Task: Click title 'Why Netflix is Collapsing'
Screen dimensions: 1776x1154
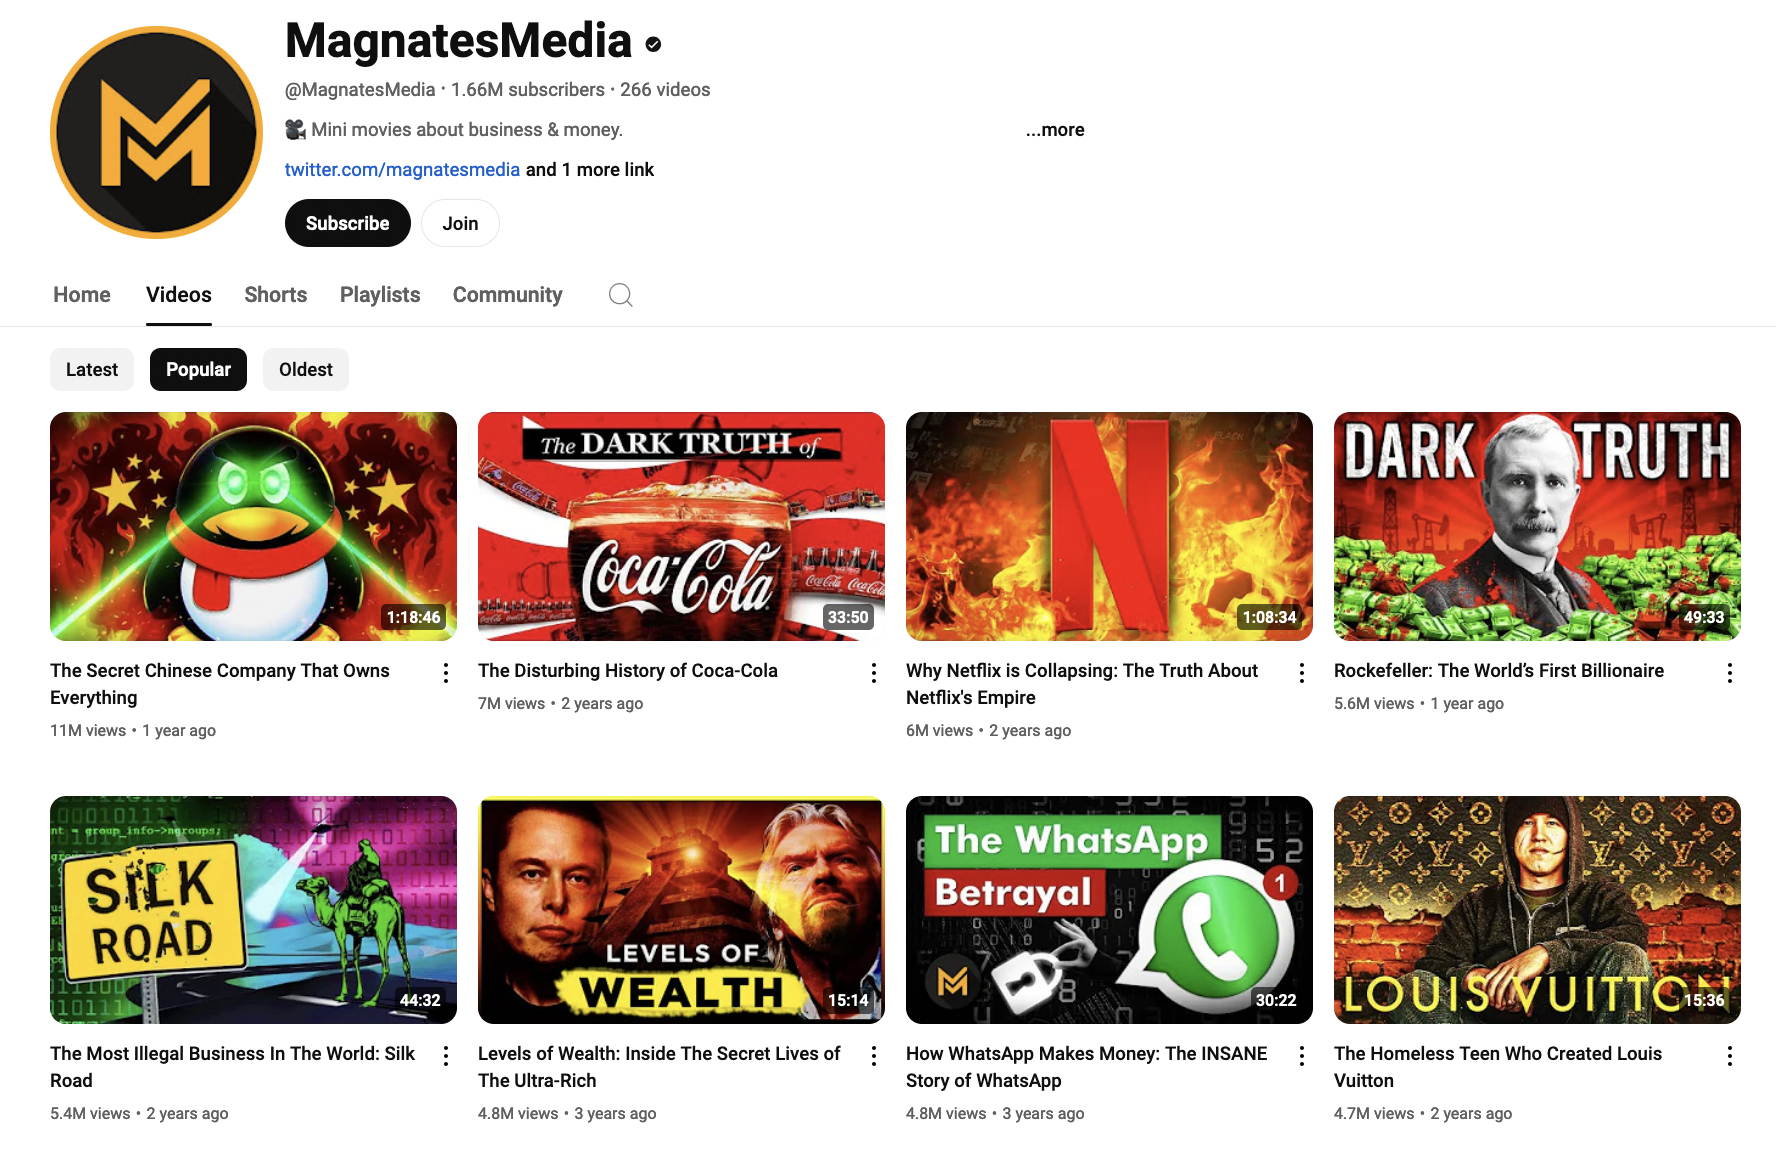Action: click(x=1082, y=684)
